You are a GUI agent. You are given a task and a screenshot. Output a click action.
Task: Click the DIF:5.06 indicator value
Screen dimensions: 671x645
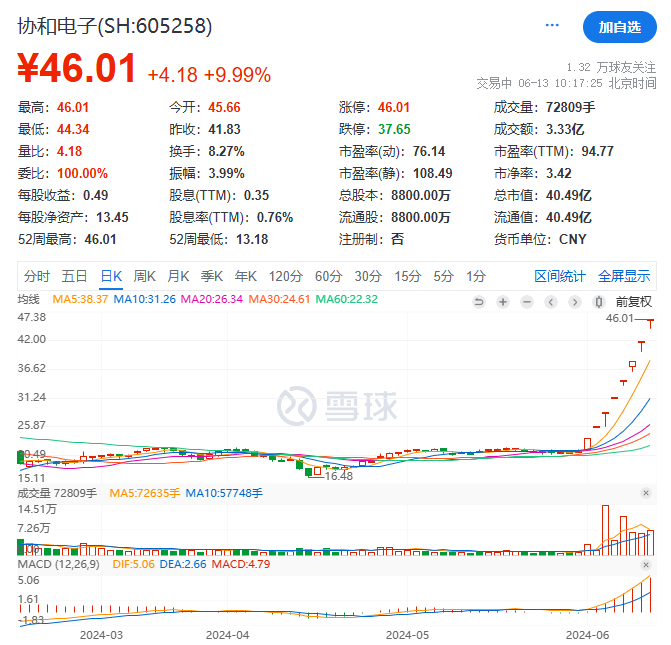[x=133, y=565]
